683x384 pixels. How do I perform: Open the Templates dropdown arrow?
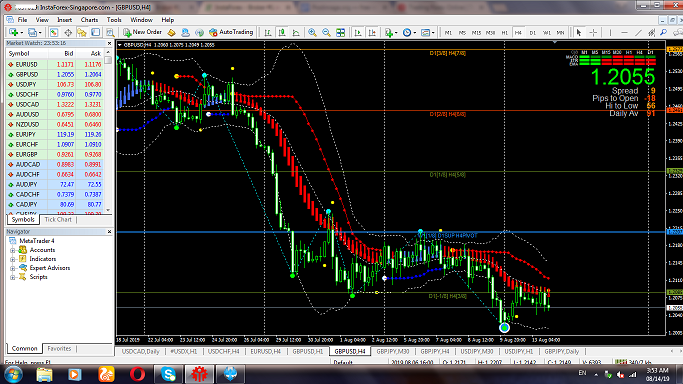433,33
